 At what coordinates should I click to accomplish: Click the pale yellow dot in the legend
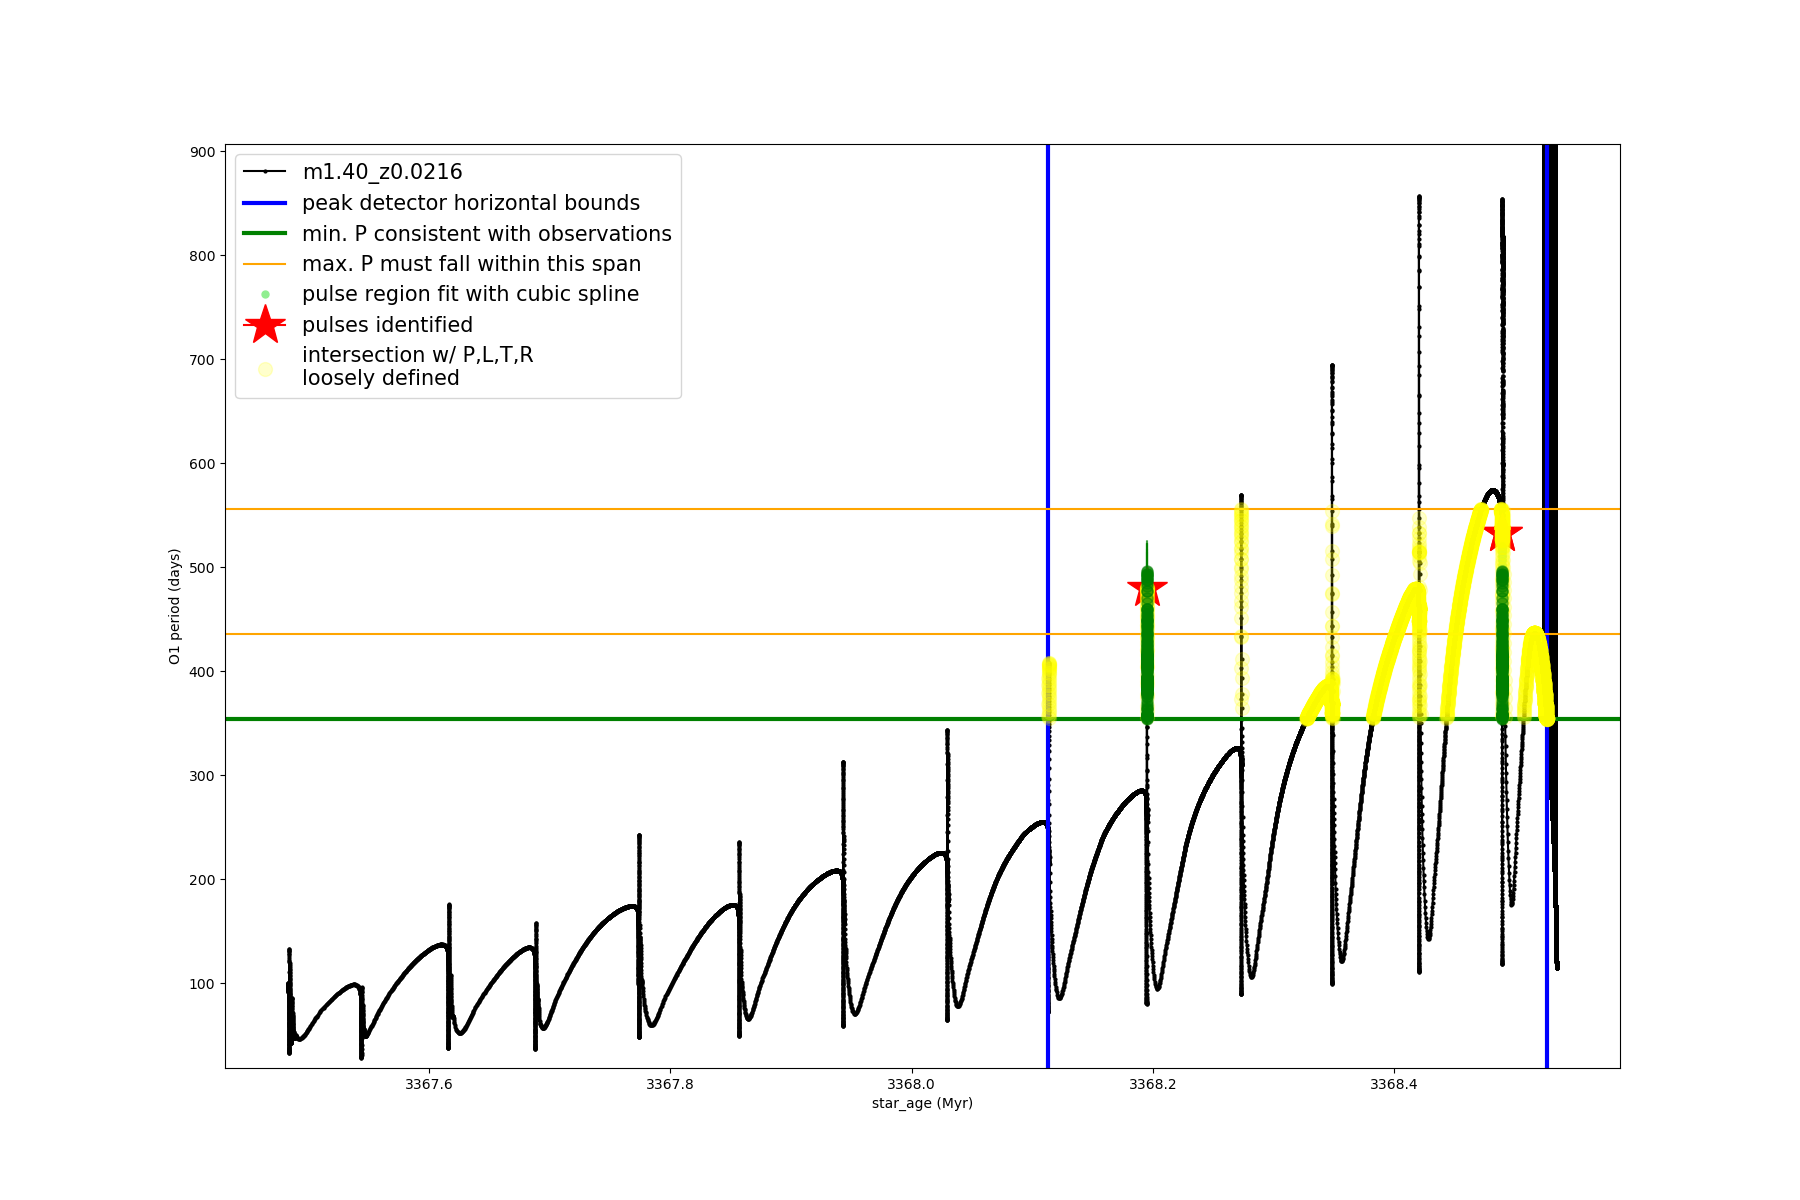(x=265, y=369)
